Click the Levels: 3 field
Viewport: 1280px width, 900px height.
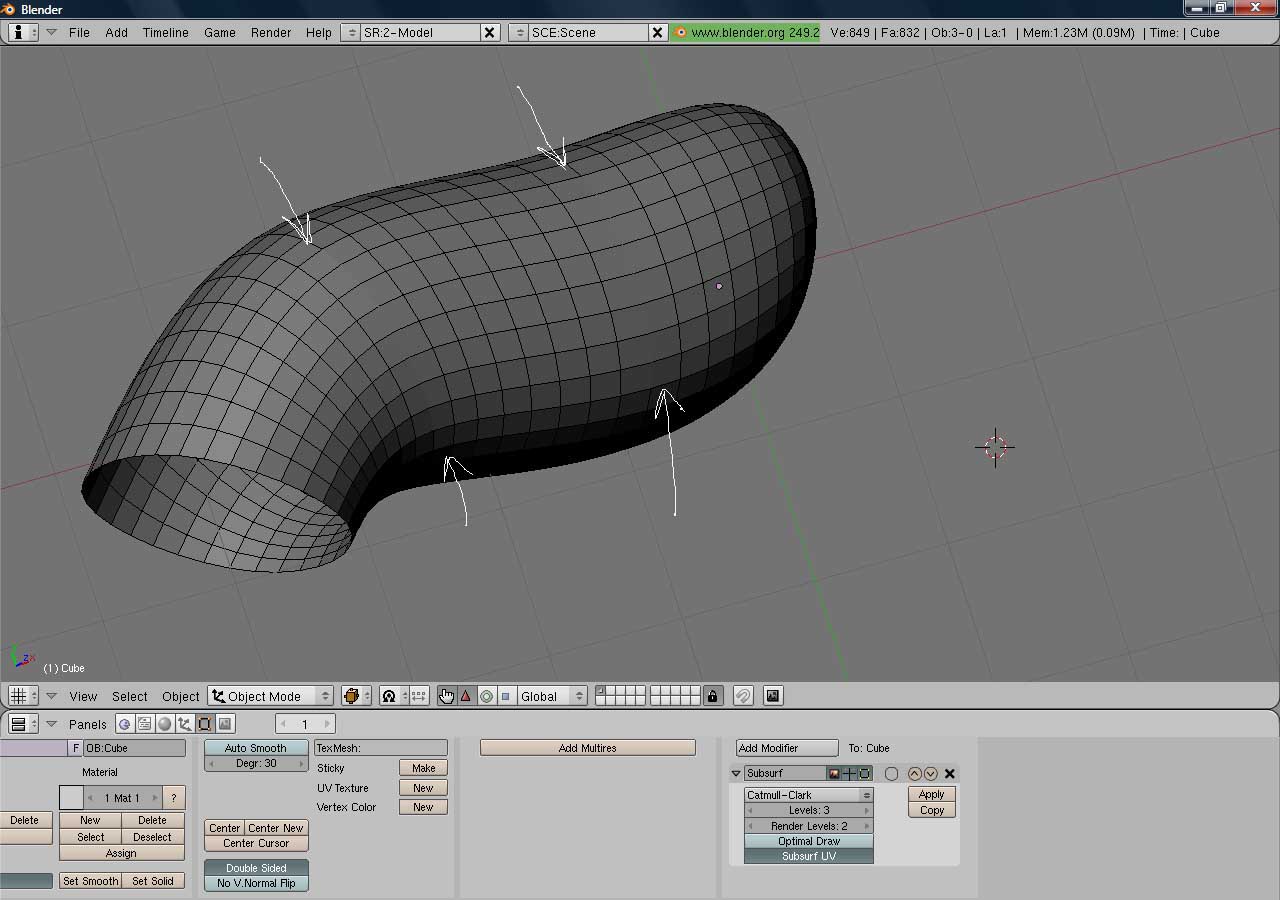809,810
